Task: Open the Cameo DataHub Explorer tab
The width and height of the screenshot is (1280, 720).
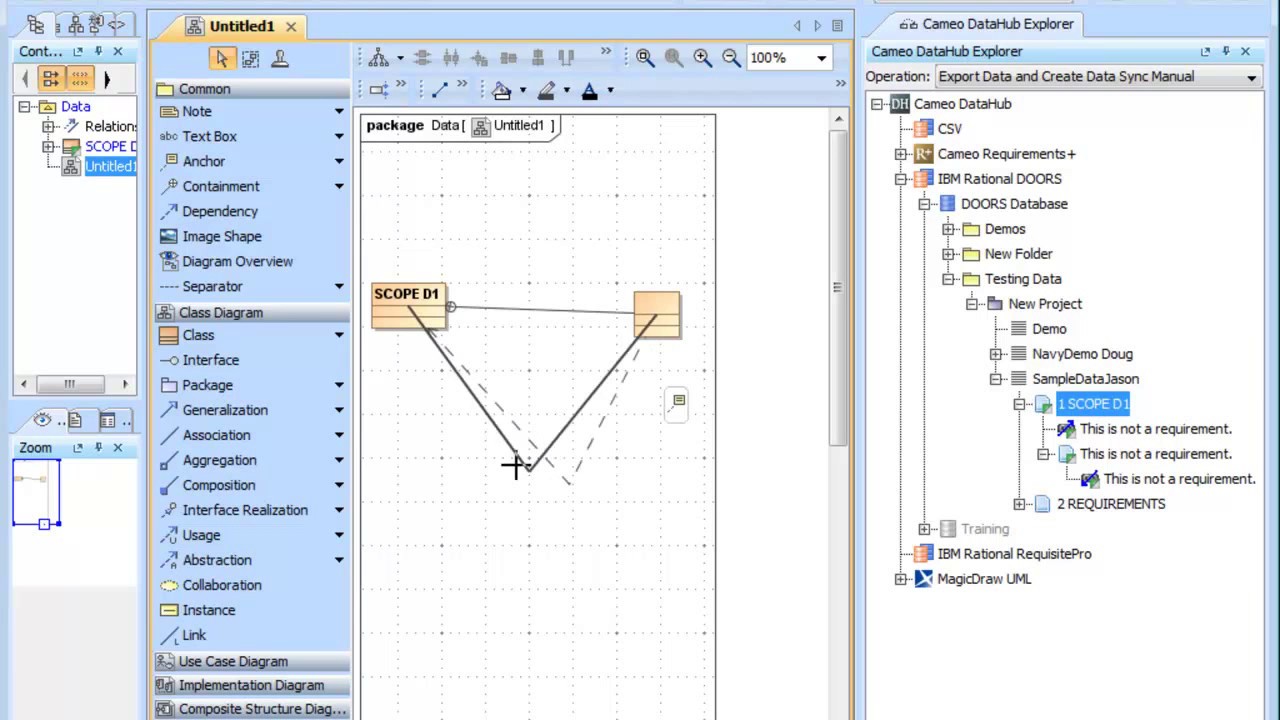Action: (x=986, y=24)
